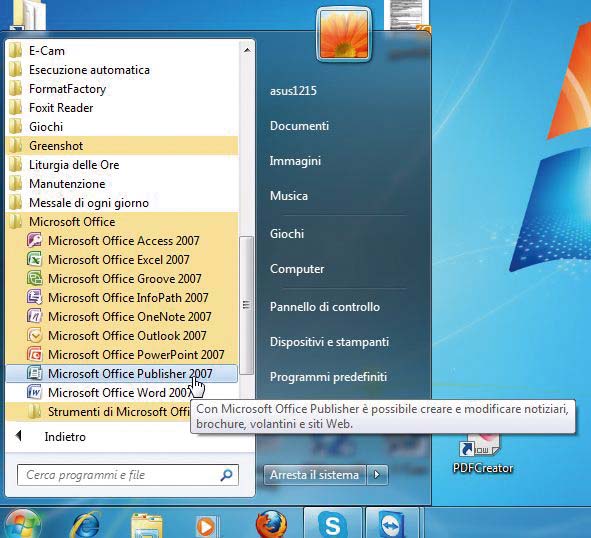Click the Esecuzione automatica folder icon

(x=15, y=70)
